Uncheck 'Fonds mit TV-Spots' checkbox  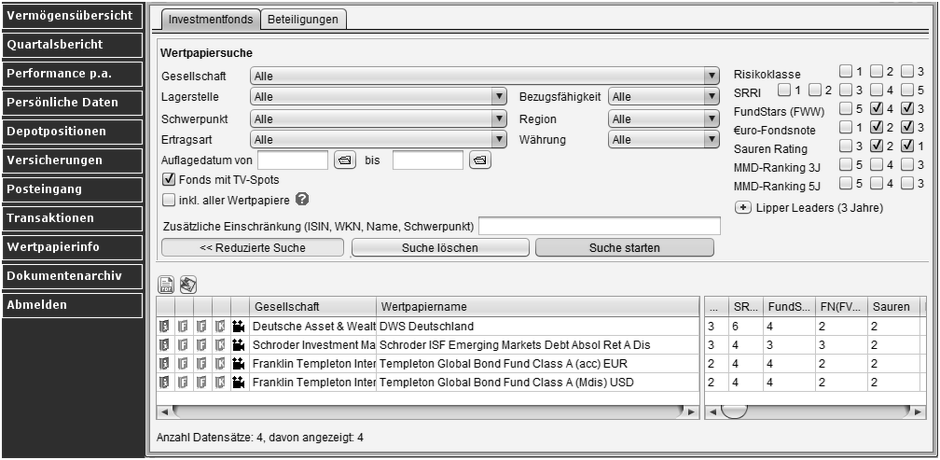point(168,180)
